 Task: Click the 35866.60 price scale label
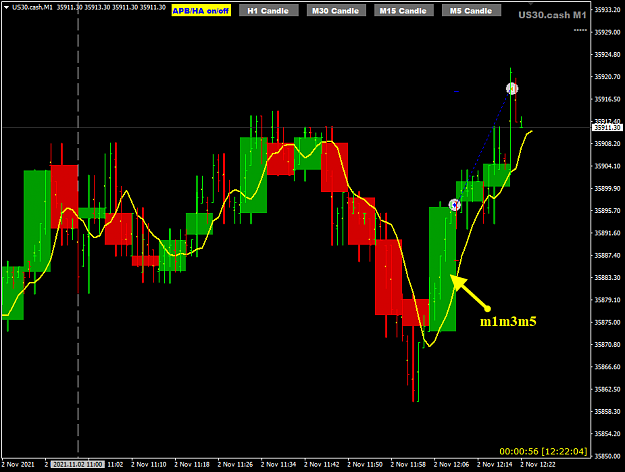(x=607, y=367)
